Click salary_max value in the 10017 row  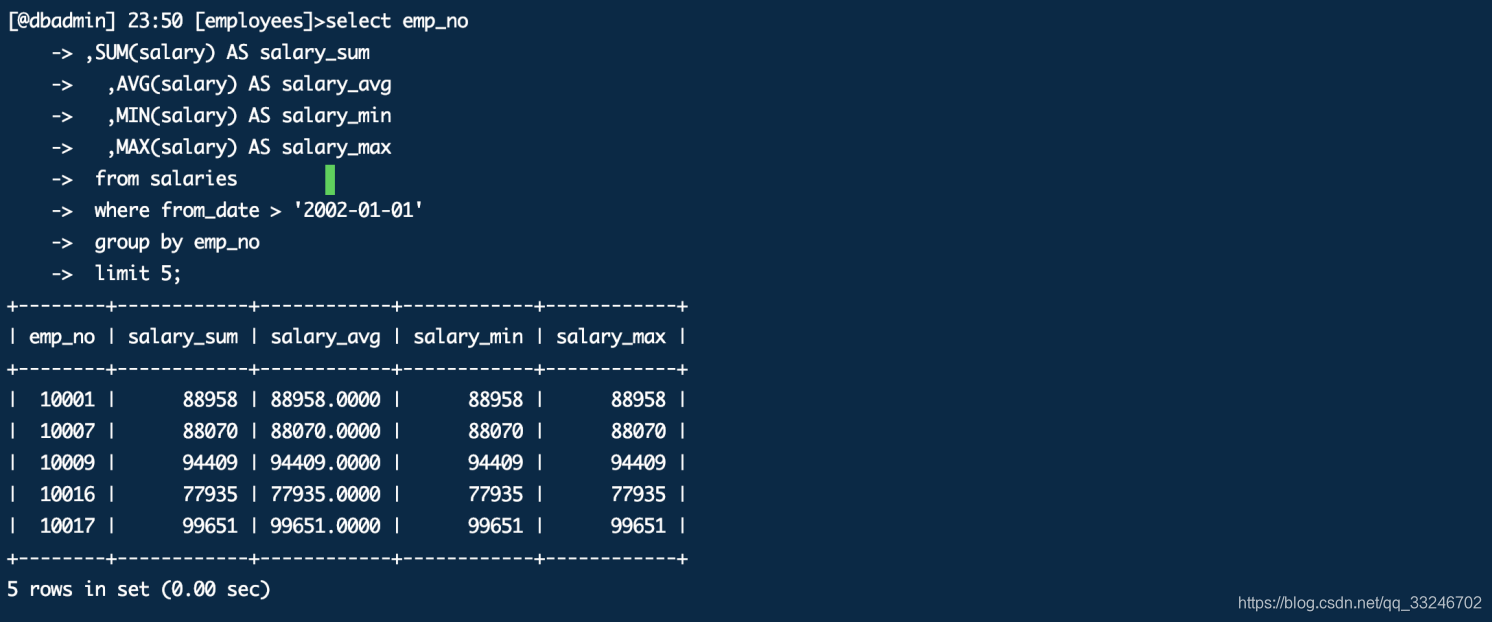638,526
